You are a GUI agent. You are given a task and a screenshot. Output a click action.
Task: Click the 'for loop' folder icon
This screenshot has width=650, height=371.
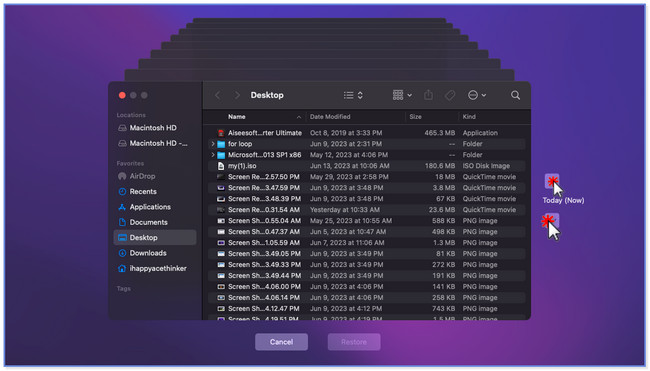[x=221, y=144]
